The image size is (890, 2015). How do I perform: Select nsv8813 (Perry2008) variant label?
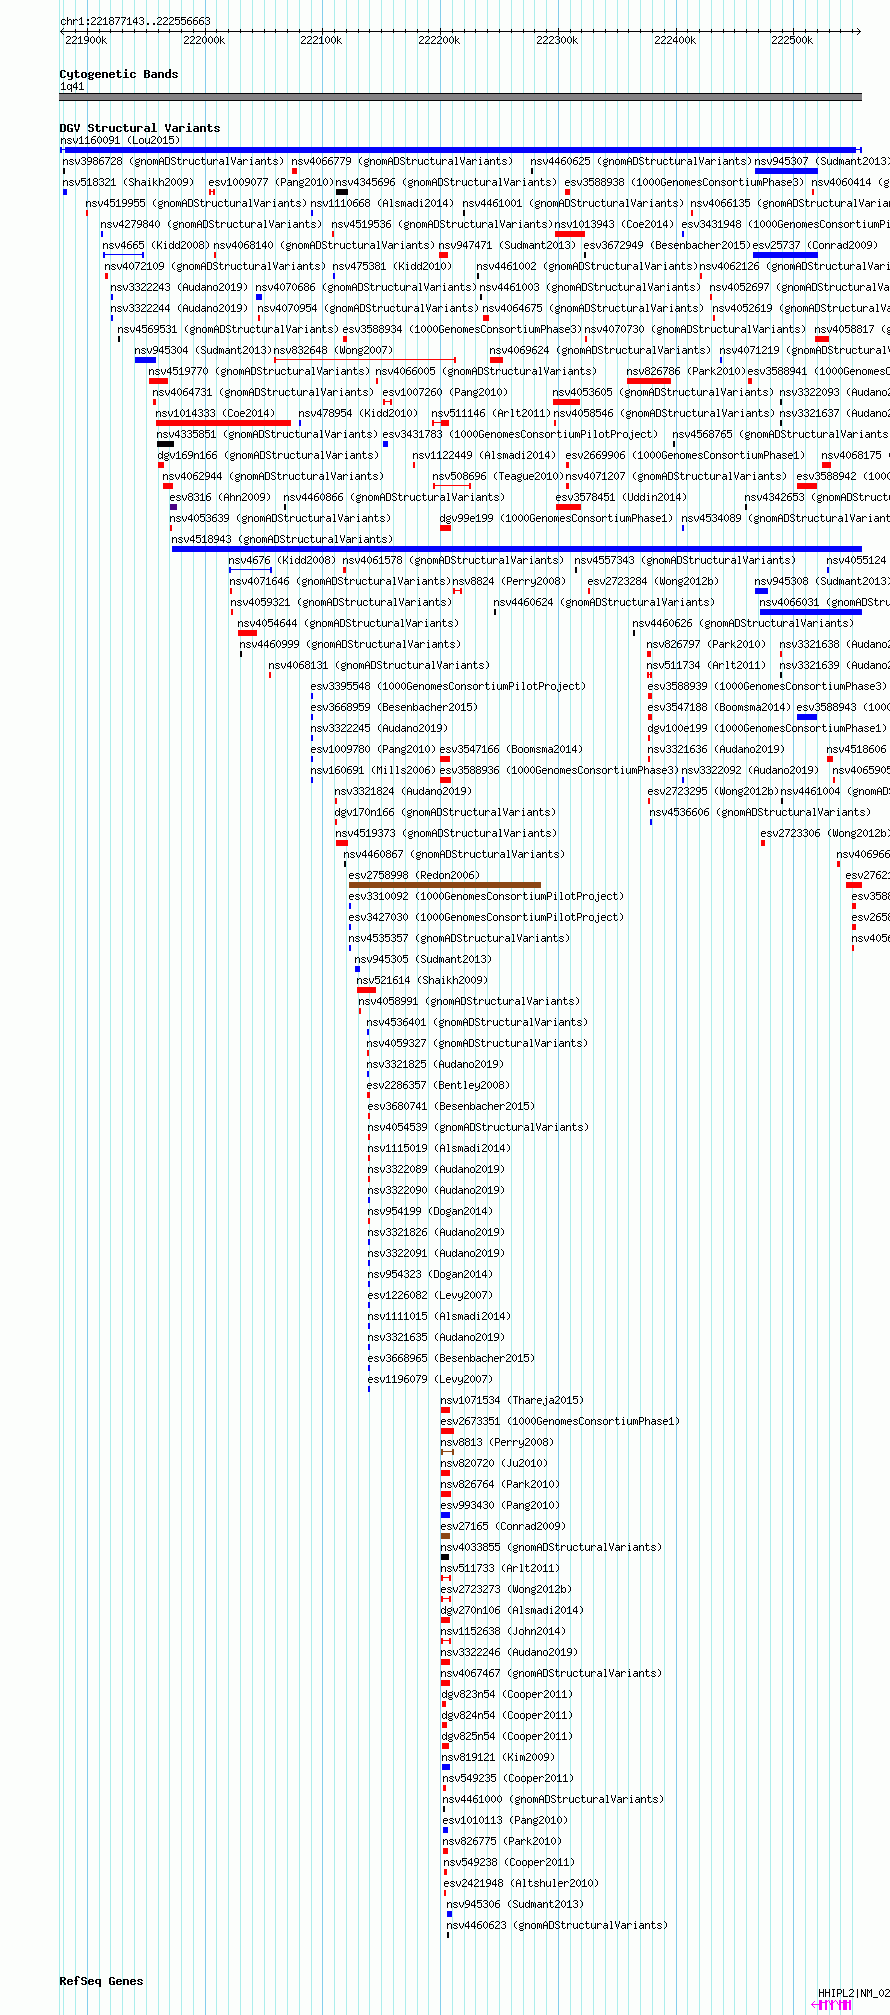tap(497, 1442)
